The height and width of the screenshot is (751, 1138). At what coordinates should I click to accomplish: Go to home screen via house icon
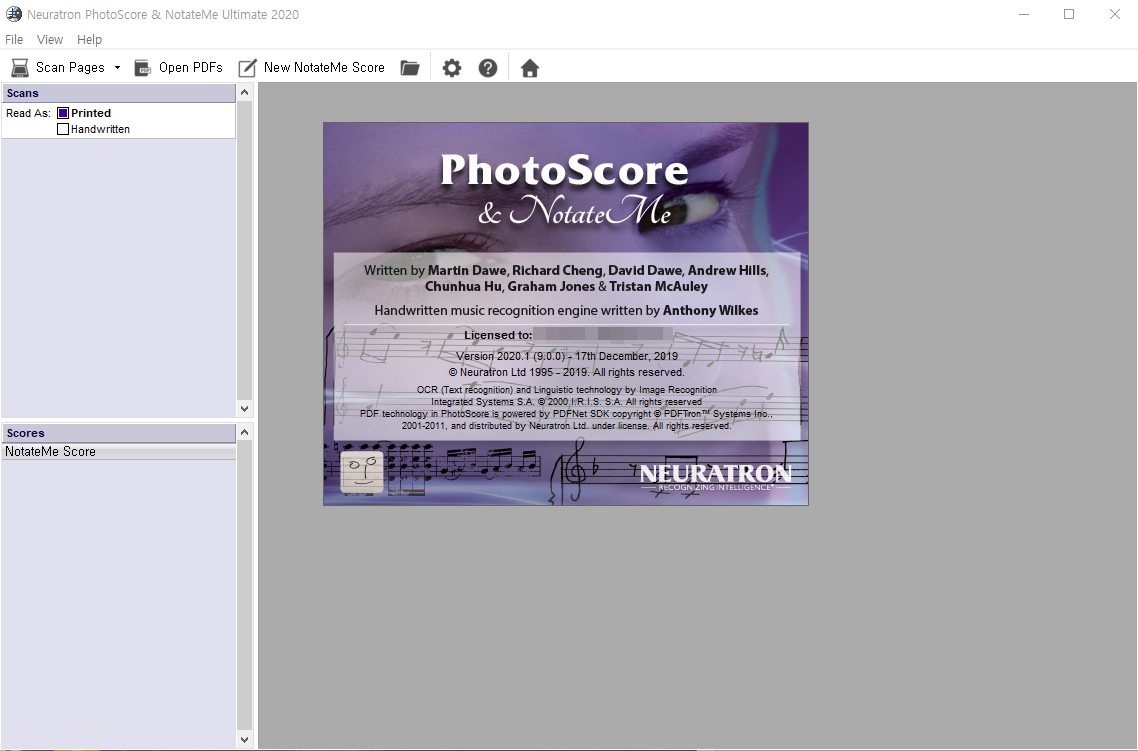(x=530, y=67)
